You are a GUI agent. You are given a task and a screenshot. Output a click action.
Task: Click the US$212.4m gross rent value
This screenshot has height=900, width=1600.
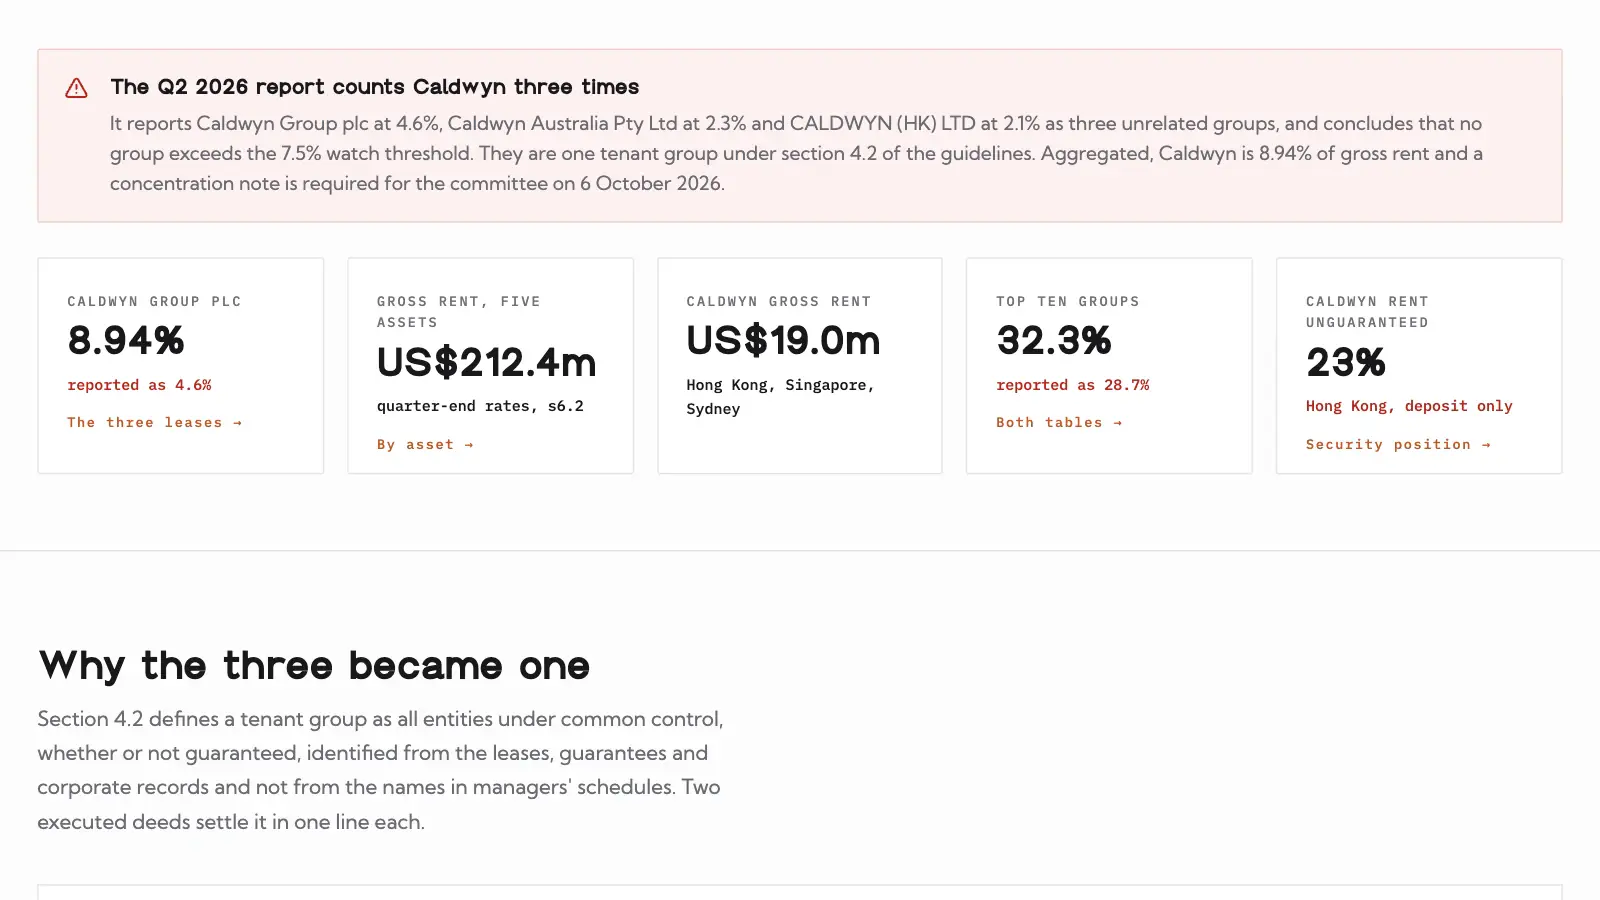(486, 362)
